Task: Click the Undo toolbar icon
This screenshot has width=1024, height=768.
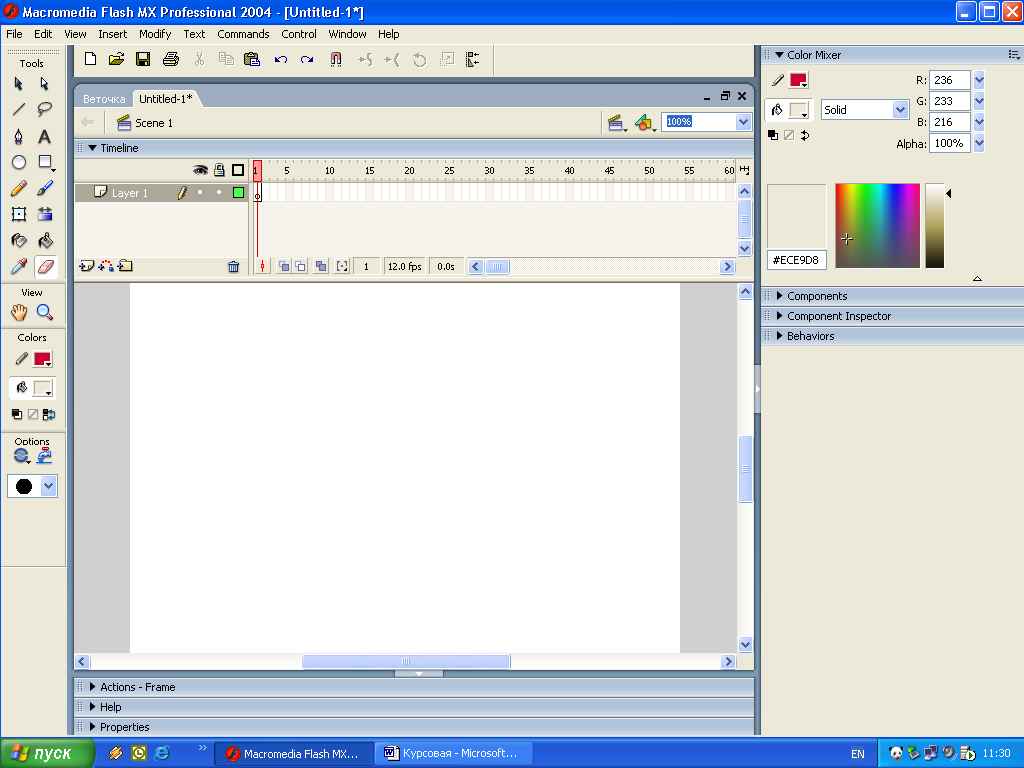Action: [281, 59]
